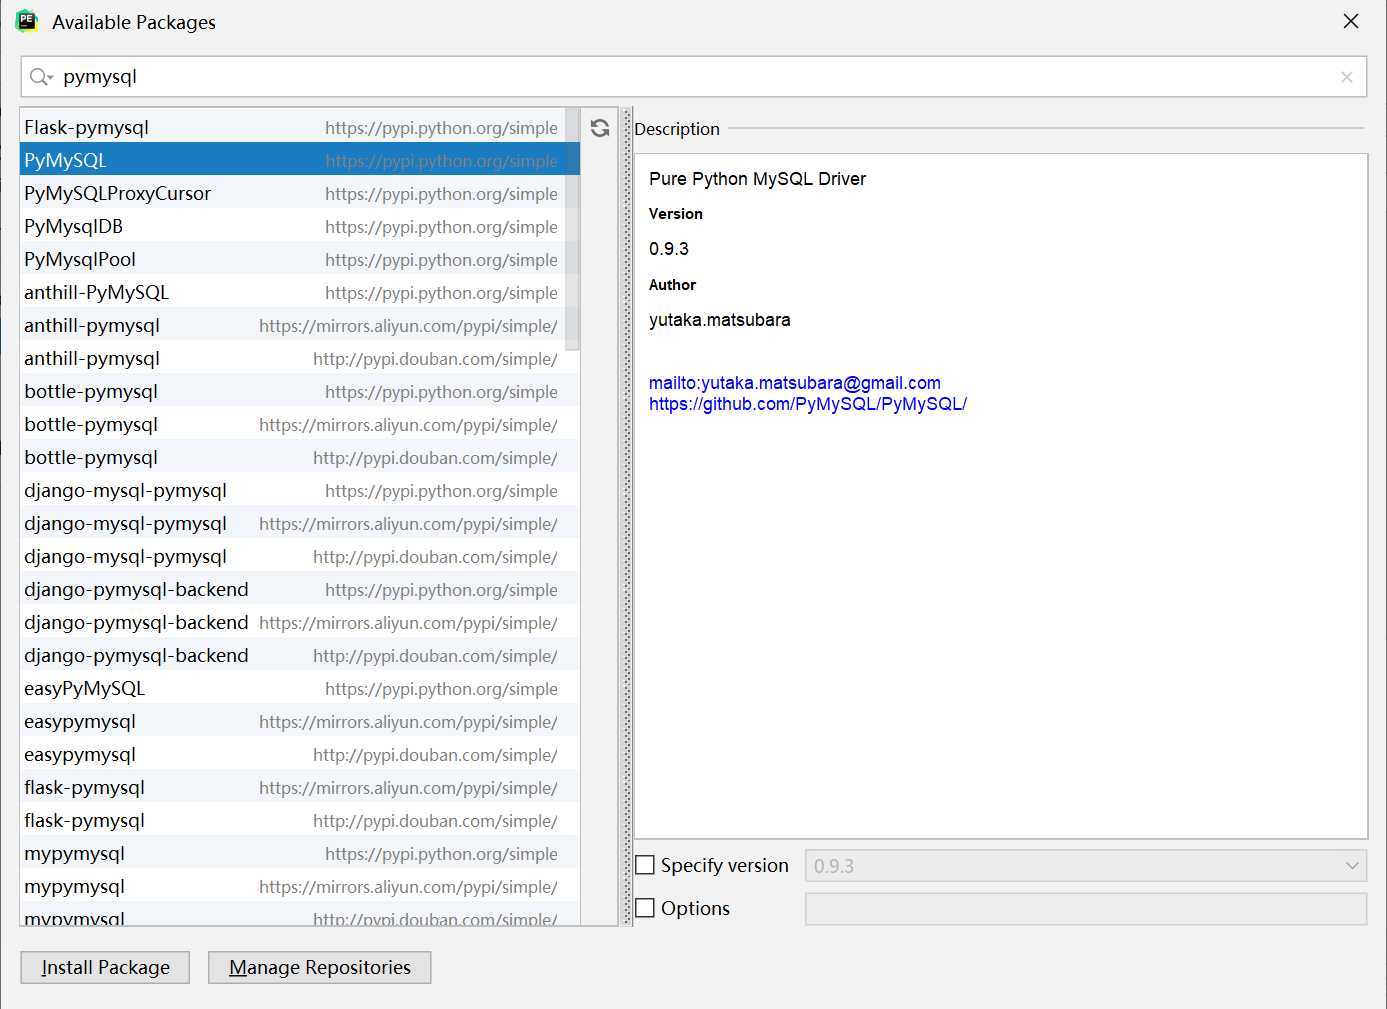The width and height of the screenshot is (1387, 1009).
Task: Click the Options text field
Action: (x=1086, y=909)
